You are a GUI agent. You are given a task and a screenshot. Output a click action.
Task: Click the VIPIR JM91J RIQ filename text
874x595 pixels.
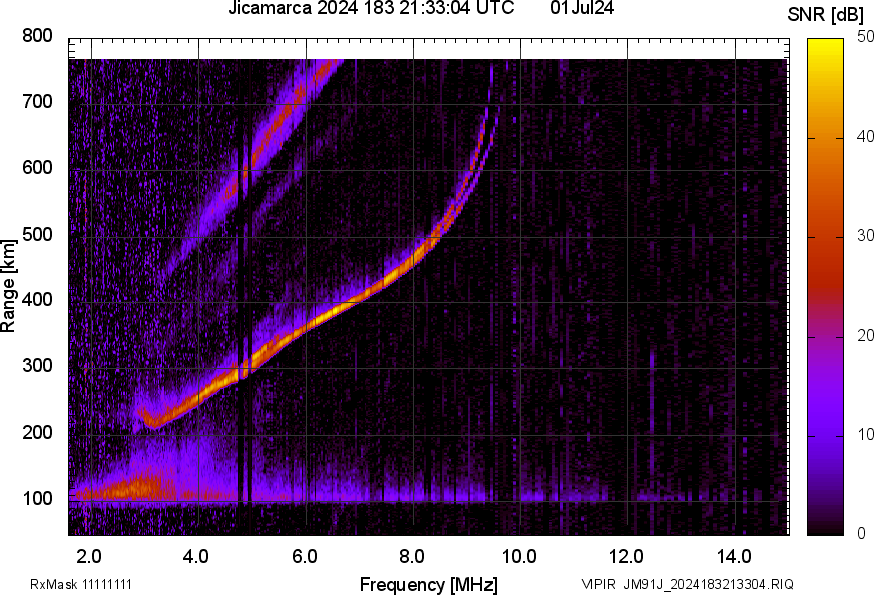[687, 584]
